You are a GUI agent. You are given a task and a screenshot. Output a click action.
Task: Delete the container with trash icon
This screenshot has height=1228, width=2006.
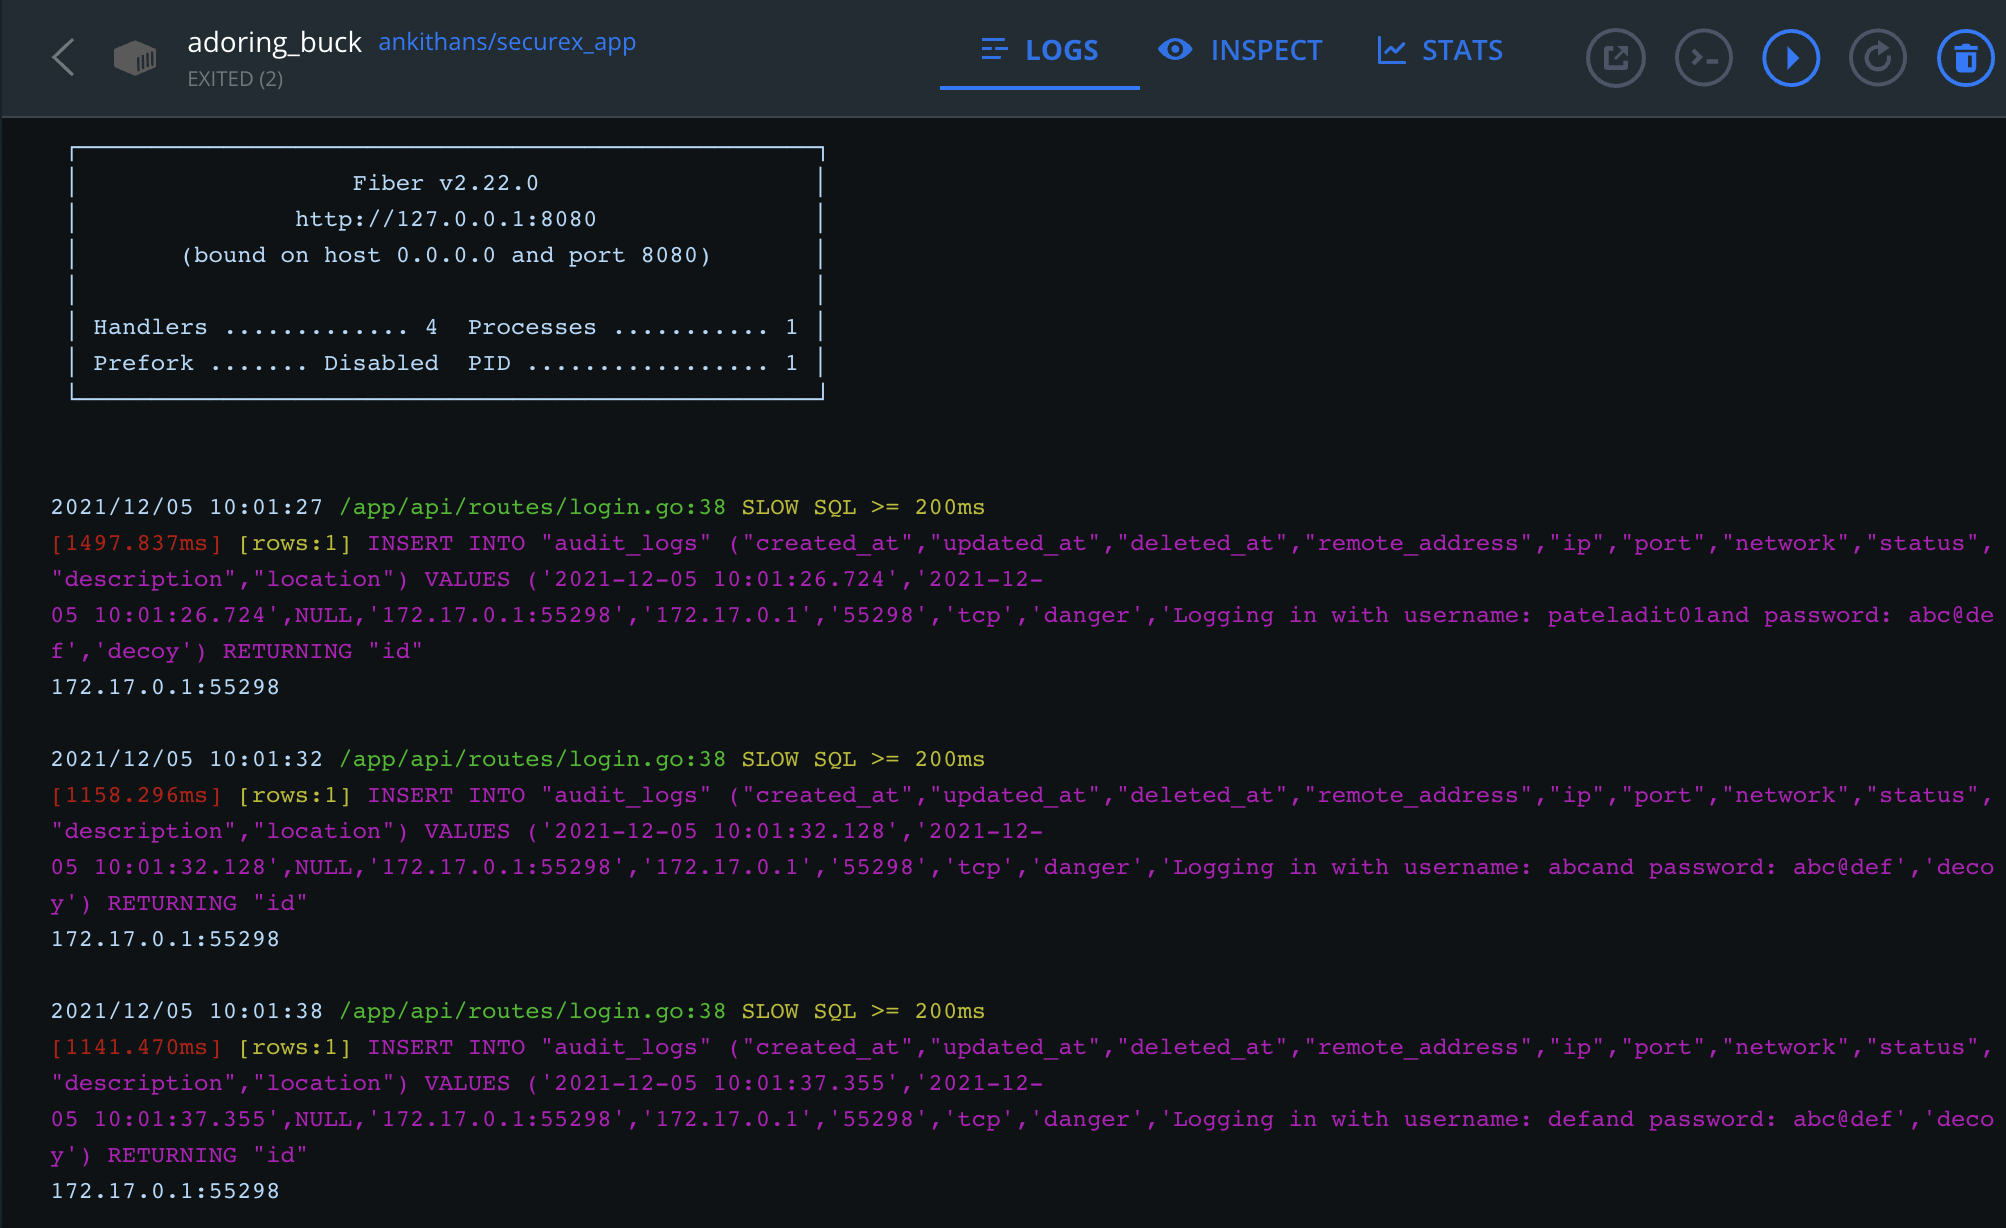pyautogui.click(x=1965, y=58)
